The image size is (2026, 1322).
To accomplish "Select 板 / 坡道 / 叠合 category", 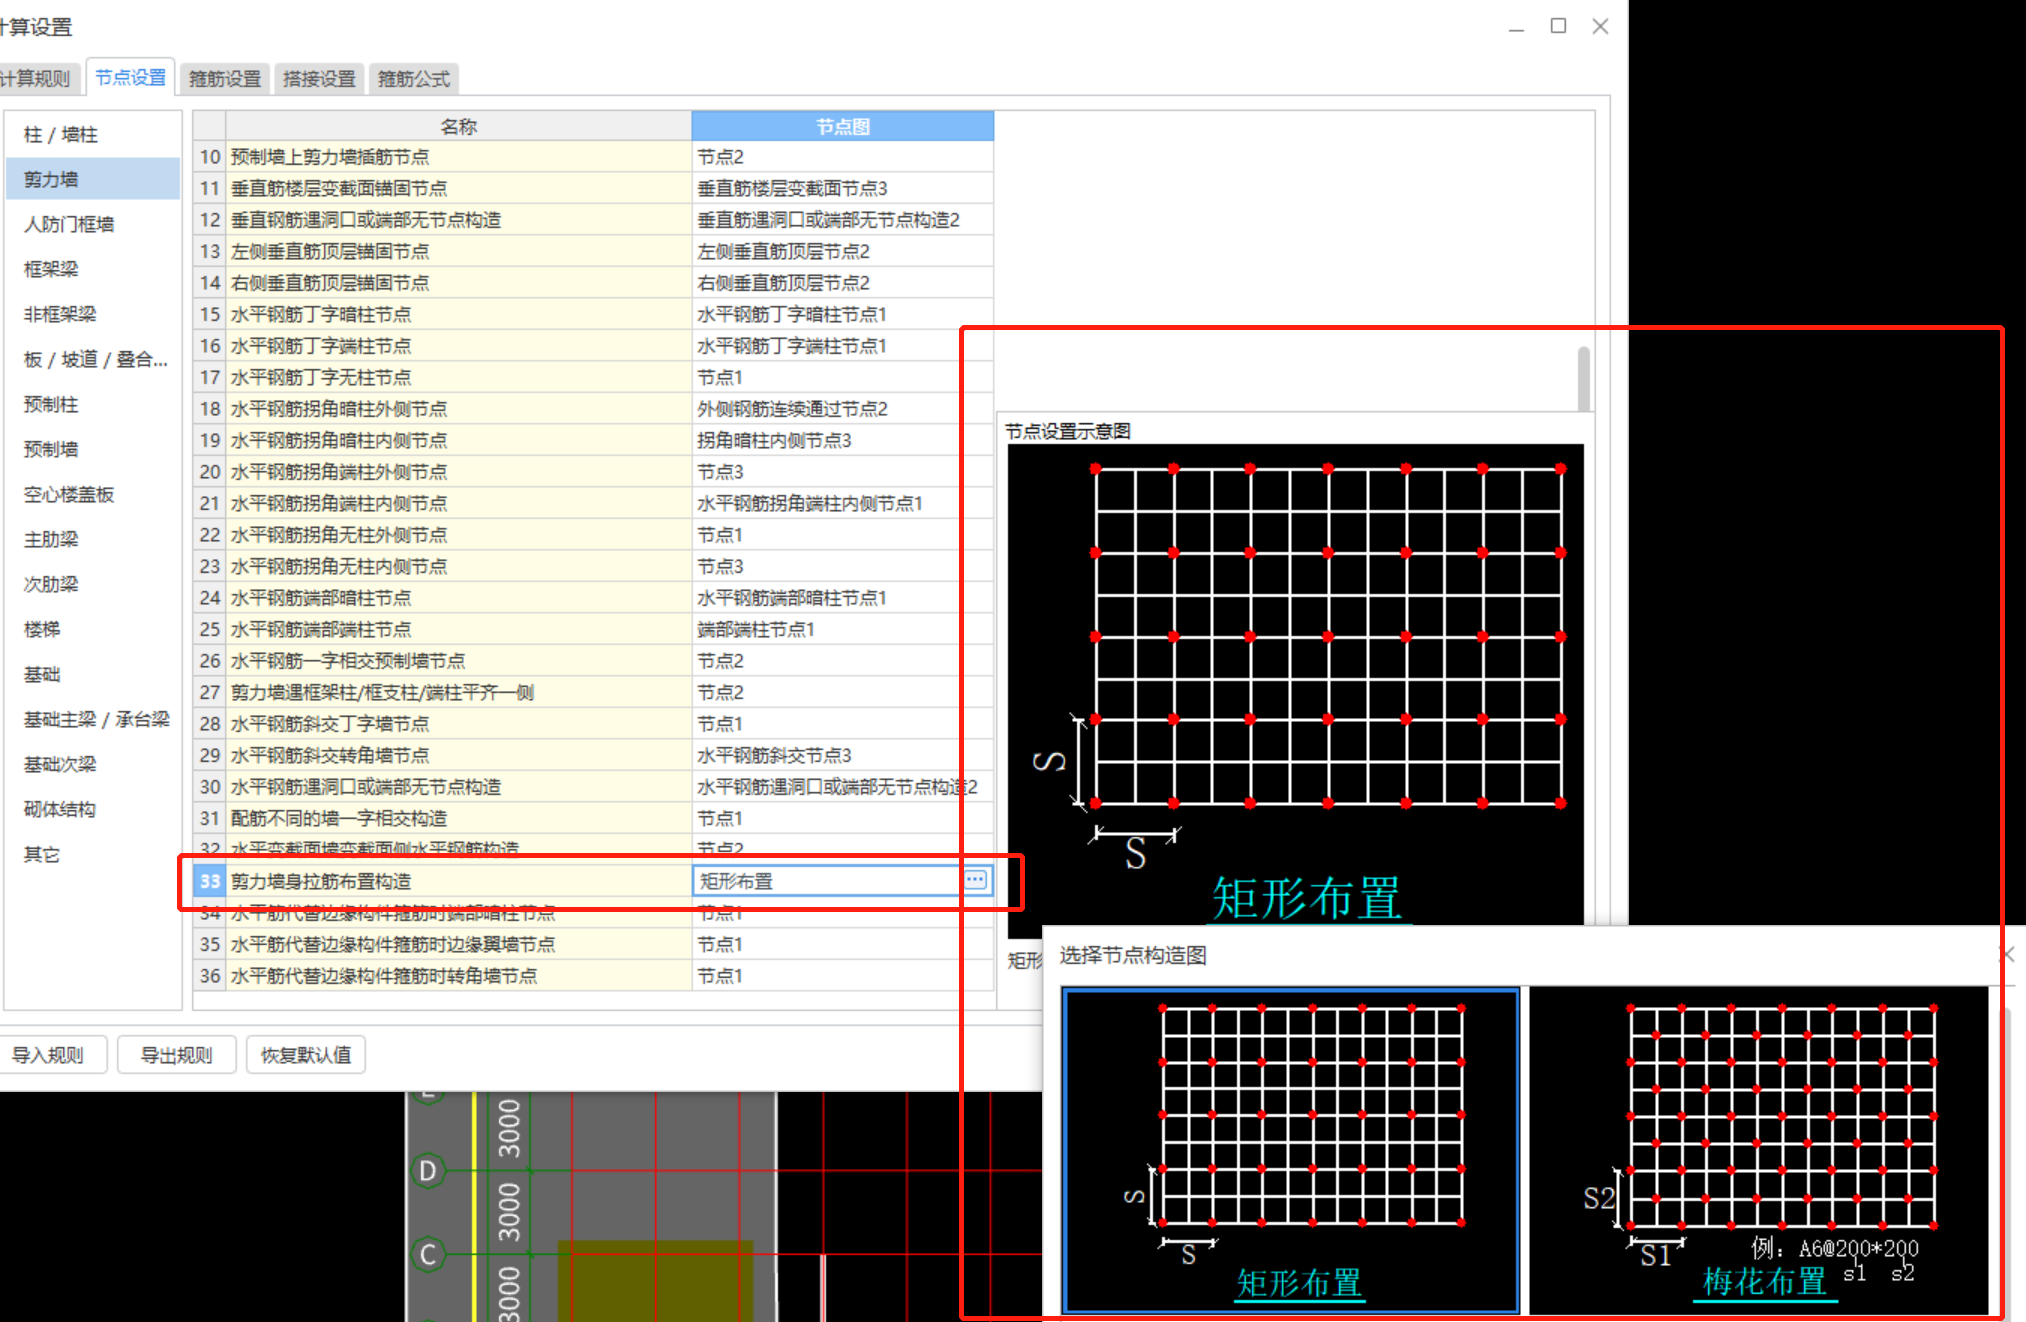I will click(92, 359).
